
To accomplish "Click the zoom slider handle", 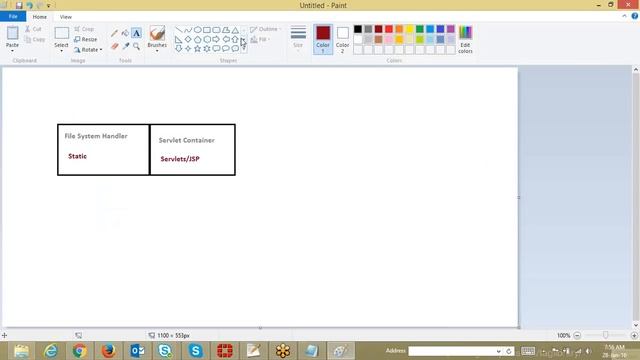I will 605,335.
